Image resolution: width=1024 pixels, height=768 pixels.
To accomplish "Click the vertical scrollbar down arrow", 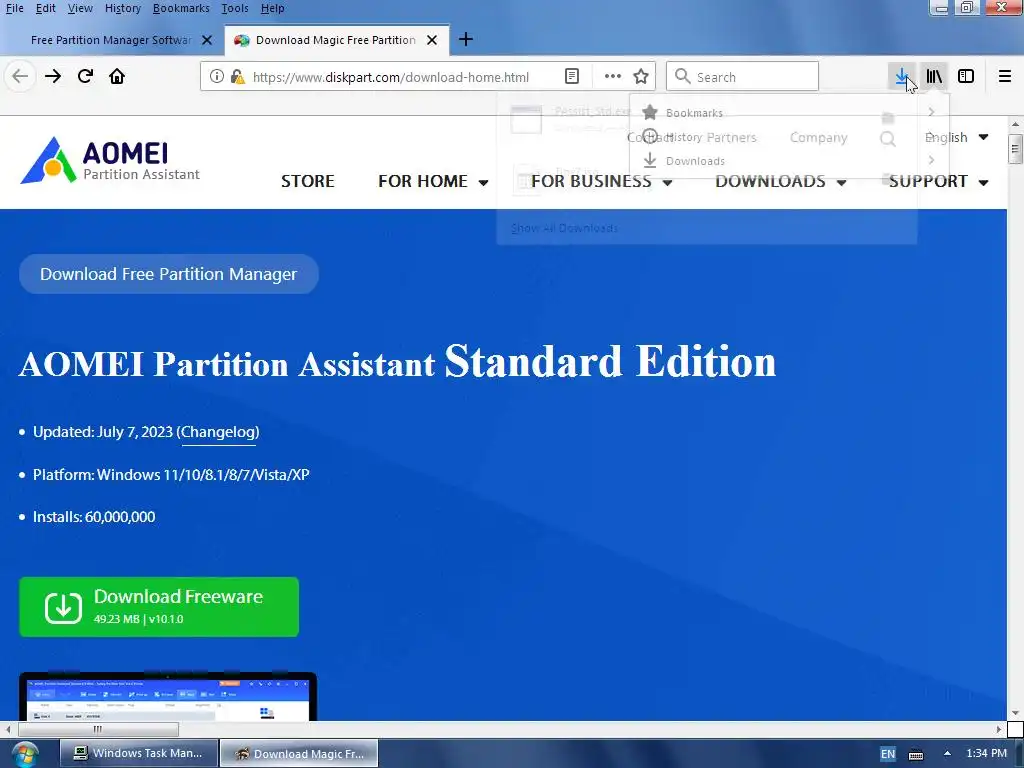I will [x=1015, y=713].
